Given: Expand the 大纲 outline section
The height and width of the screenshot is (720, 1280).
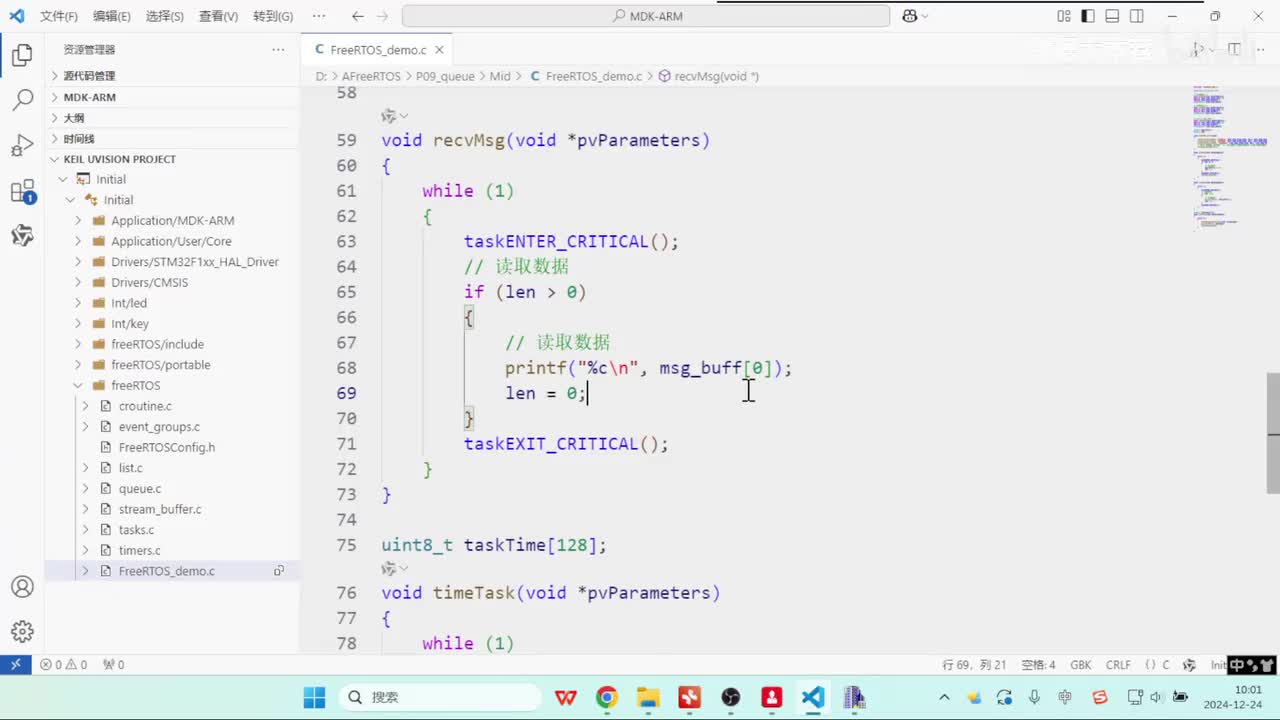Looking at the screenshot, I should 172,118.
